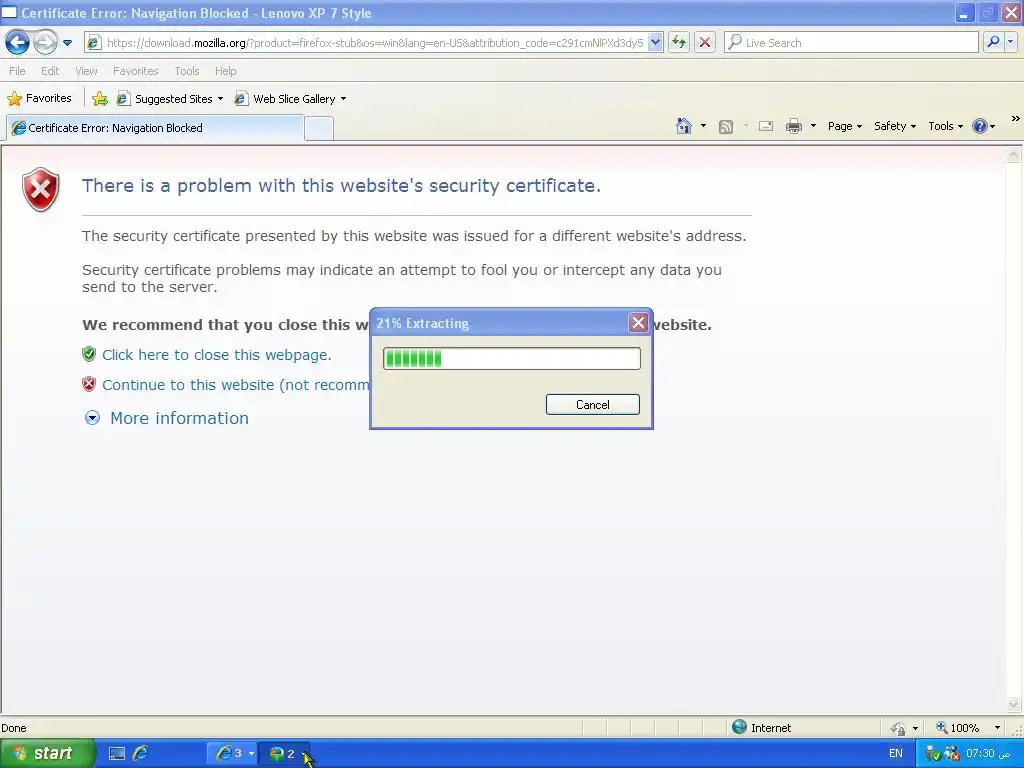Click the Forward navigation arrow

tap(45, 43)
